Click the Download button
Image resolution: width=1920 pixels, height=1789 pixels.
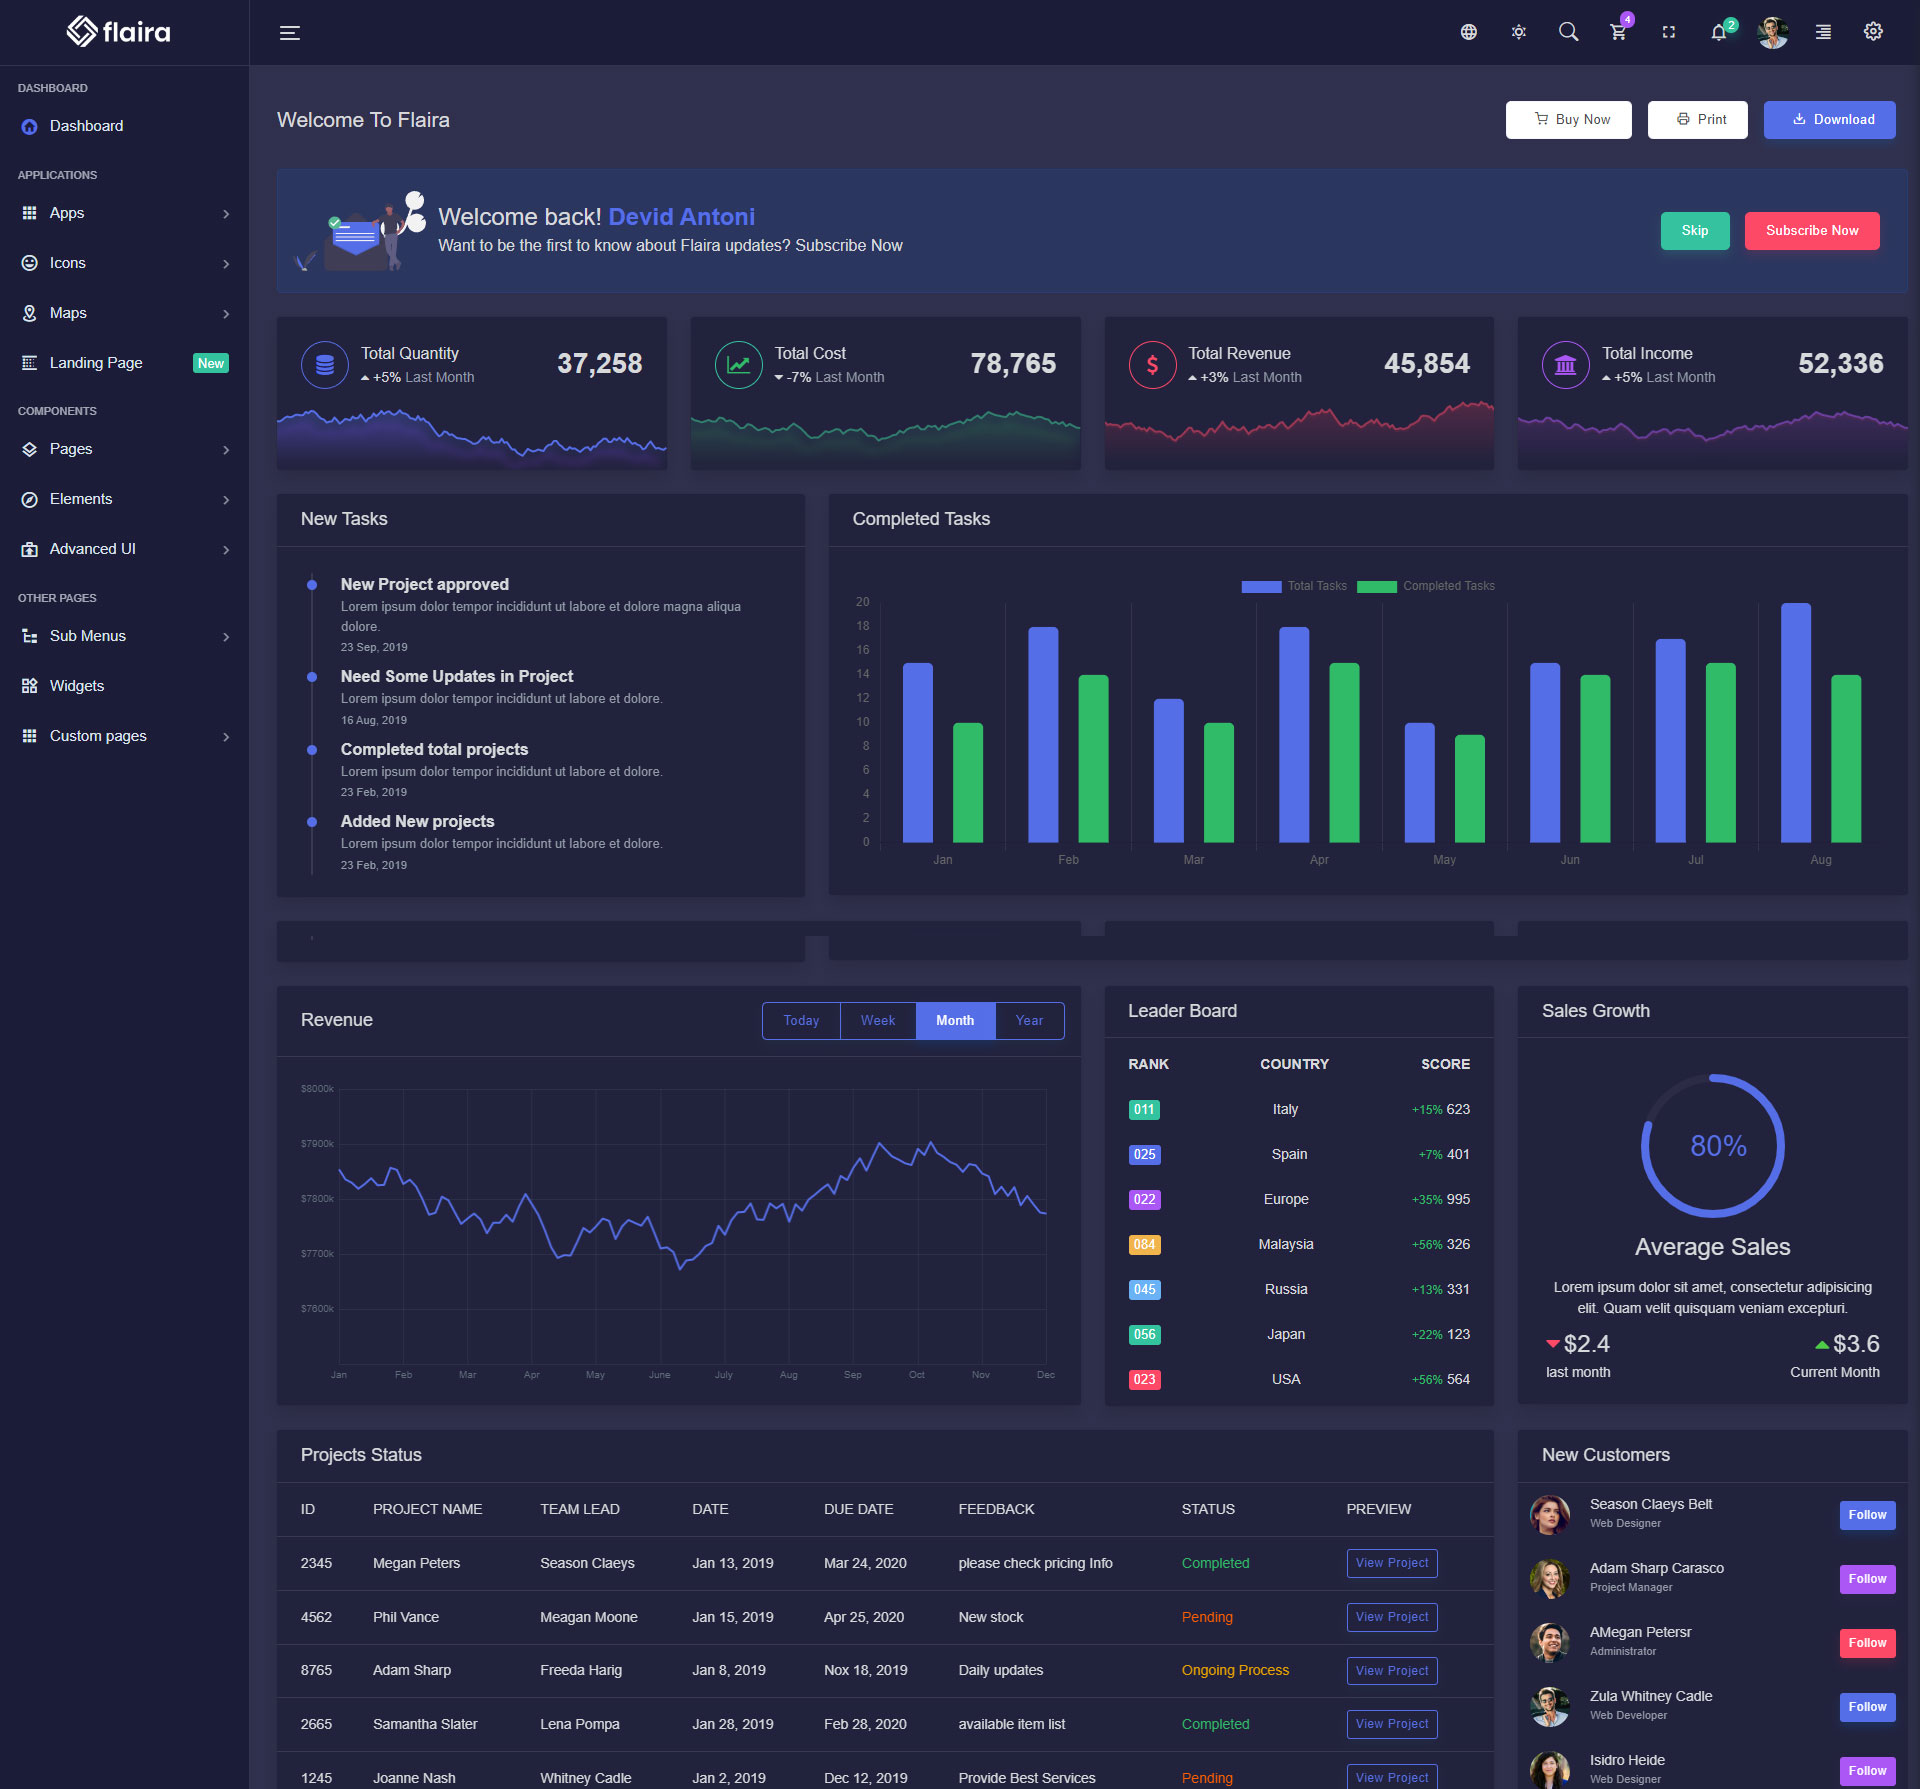pos(1829,119)
